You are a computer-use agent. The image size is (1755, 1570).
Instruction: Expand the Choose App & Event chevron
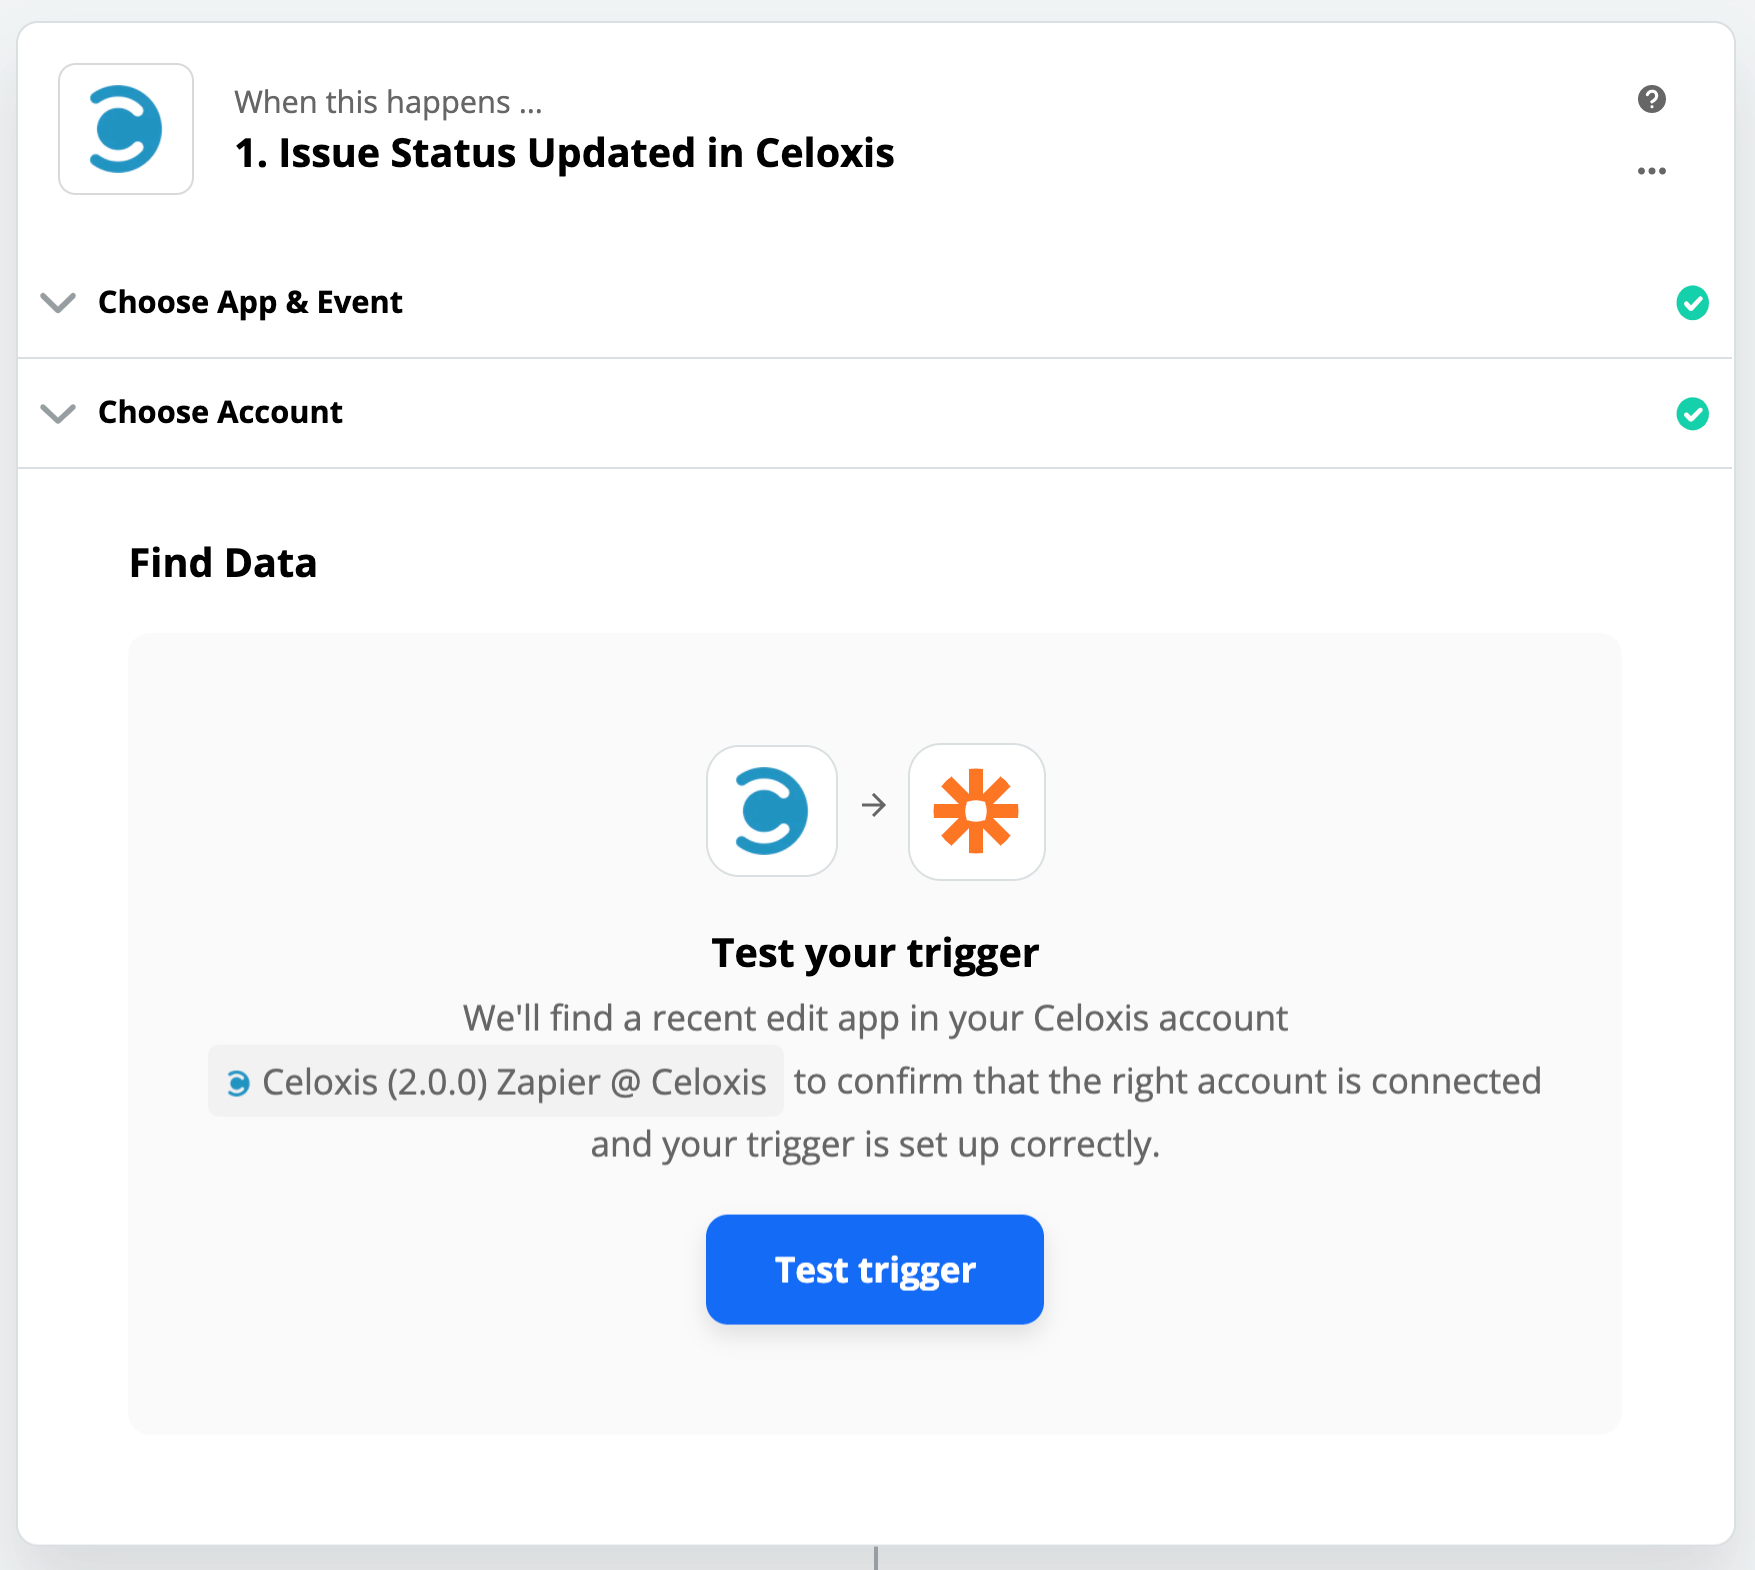(58, 303)
